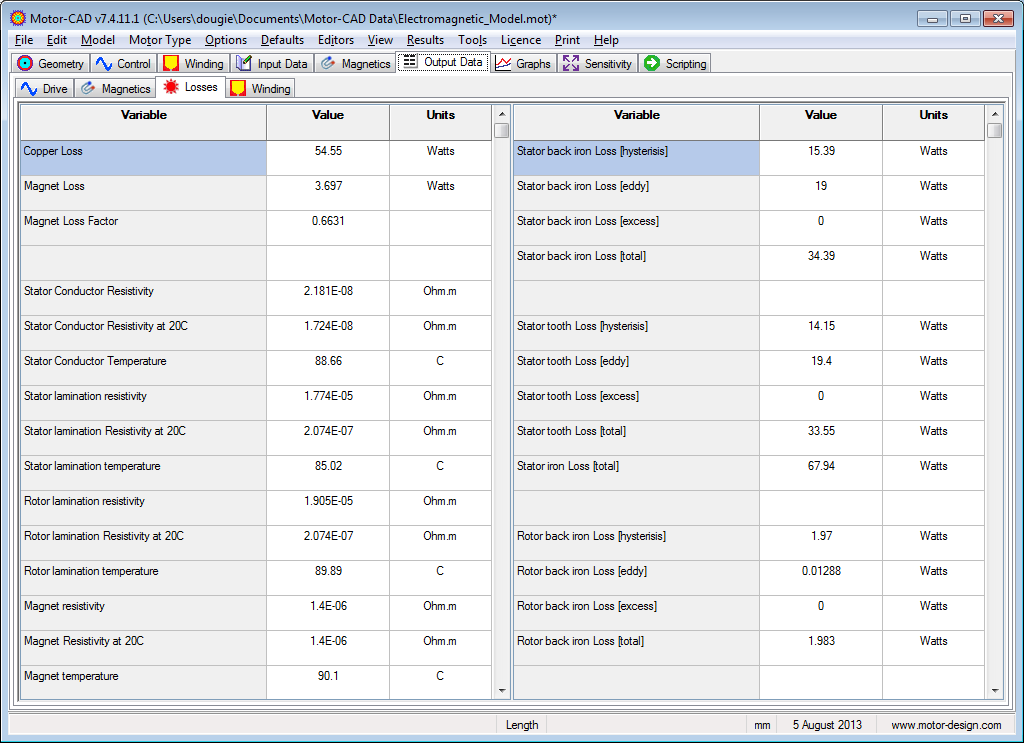Click the Control tab sine-wave icon
1024x743 pixels.
104,63
